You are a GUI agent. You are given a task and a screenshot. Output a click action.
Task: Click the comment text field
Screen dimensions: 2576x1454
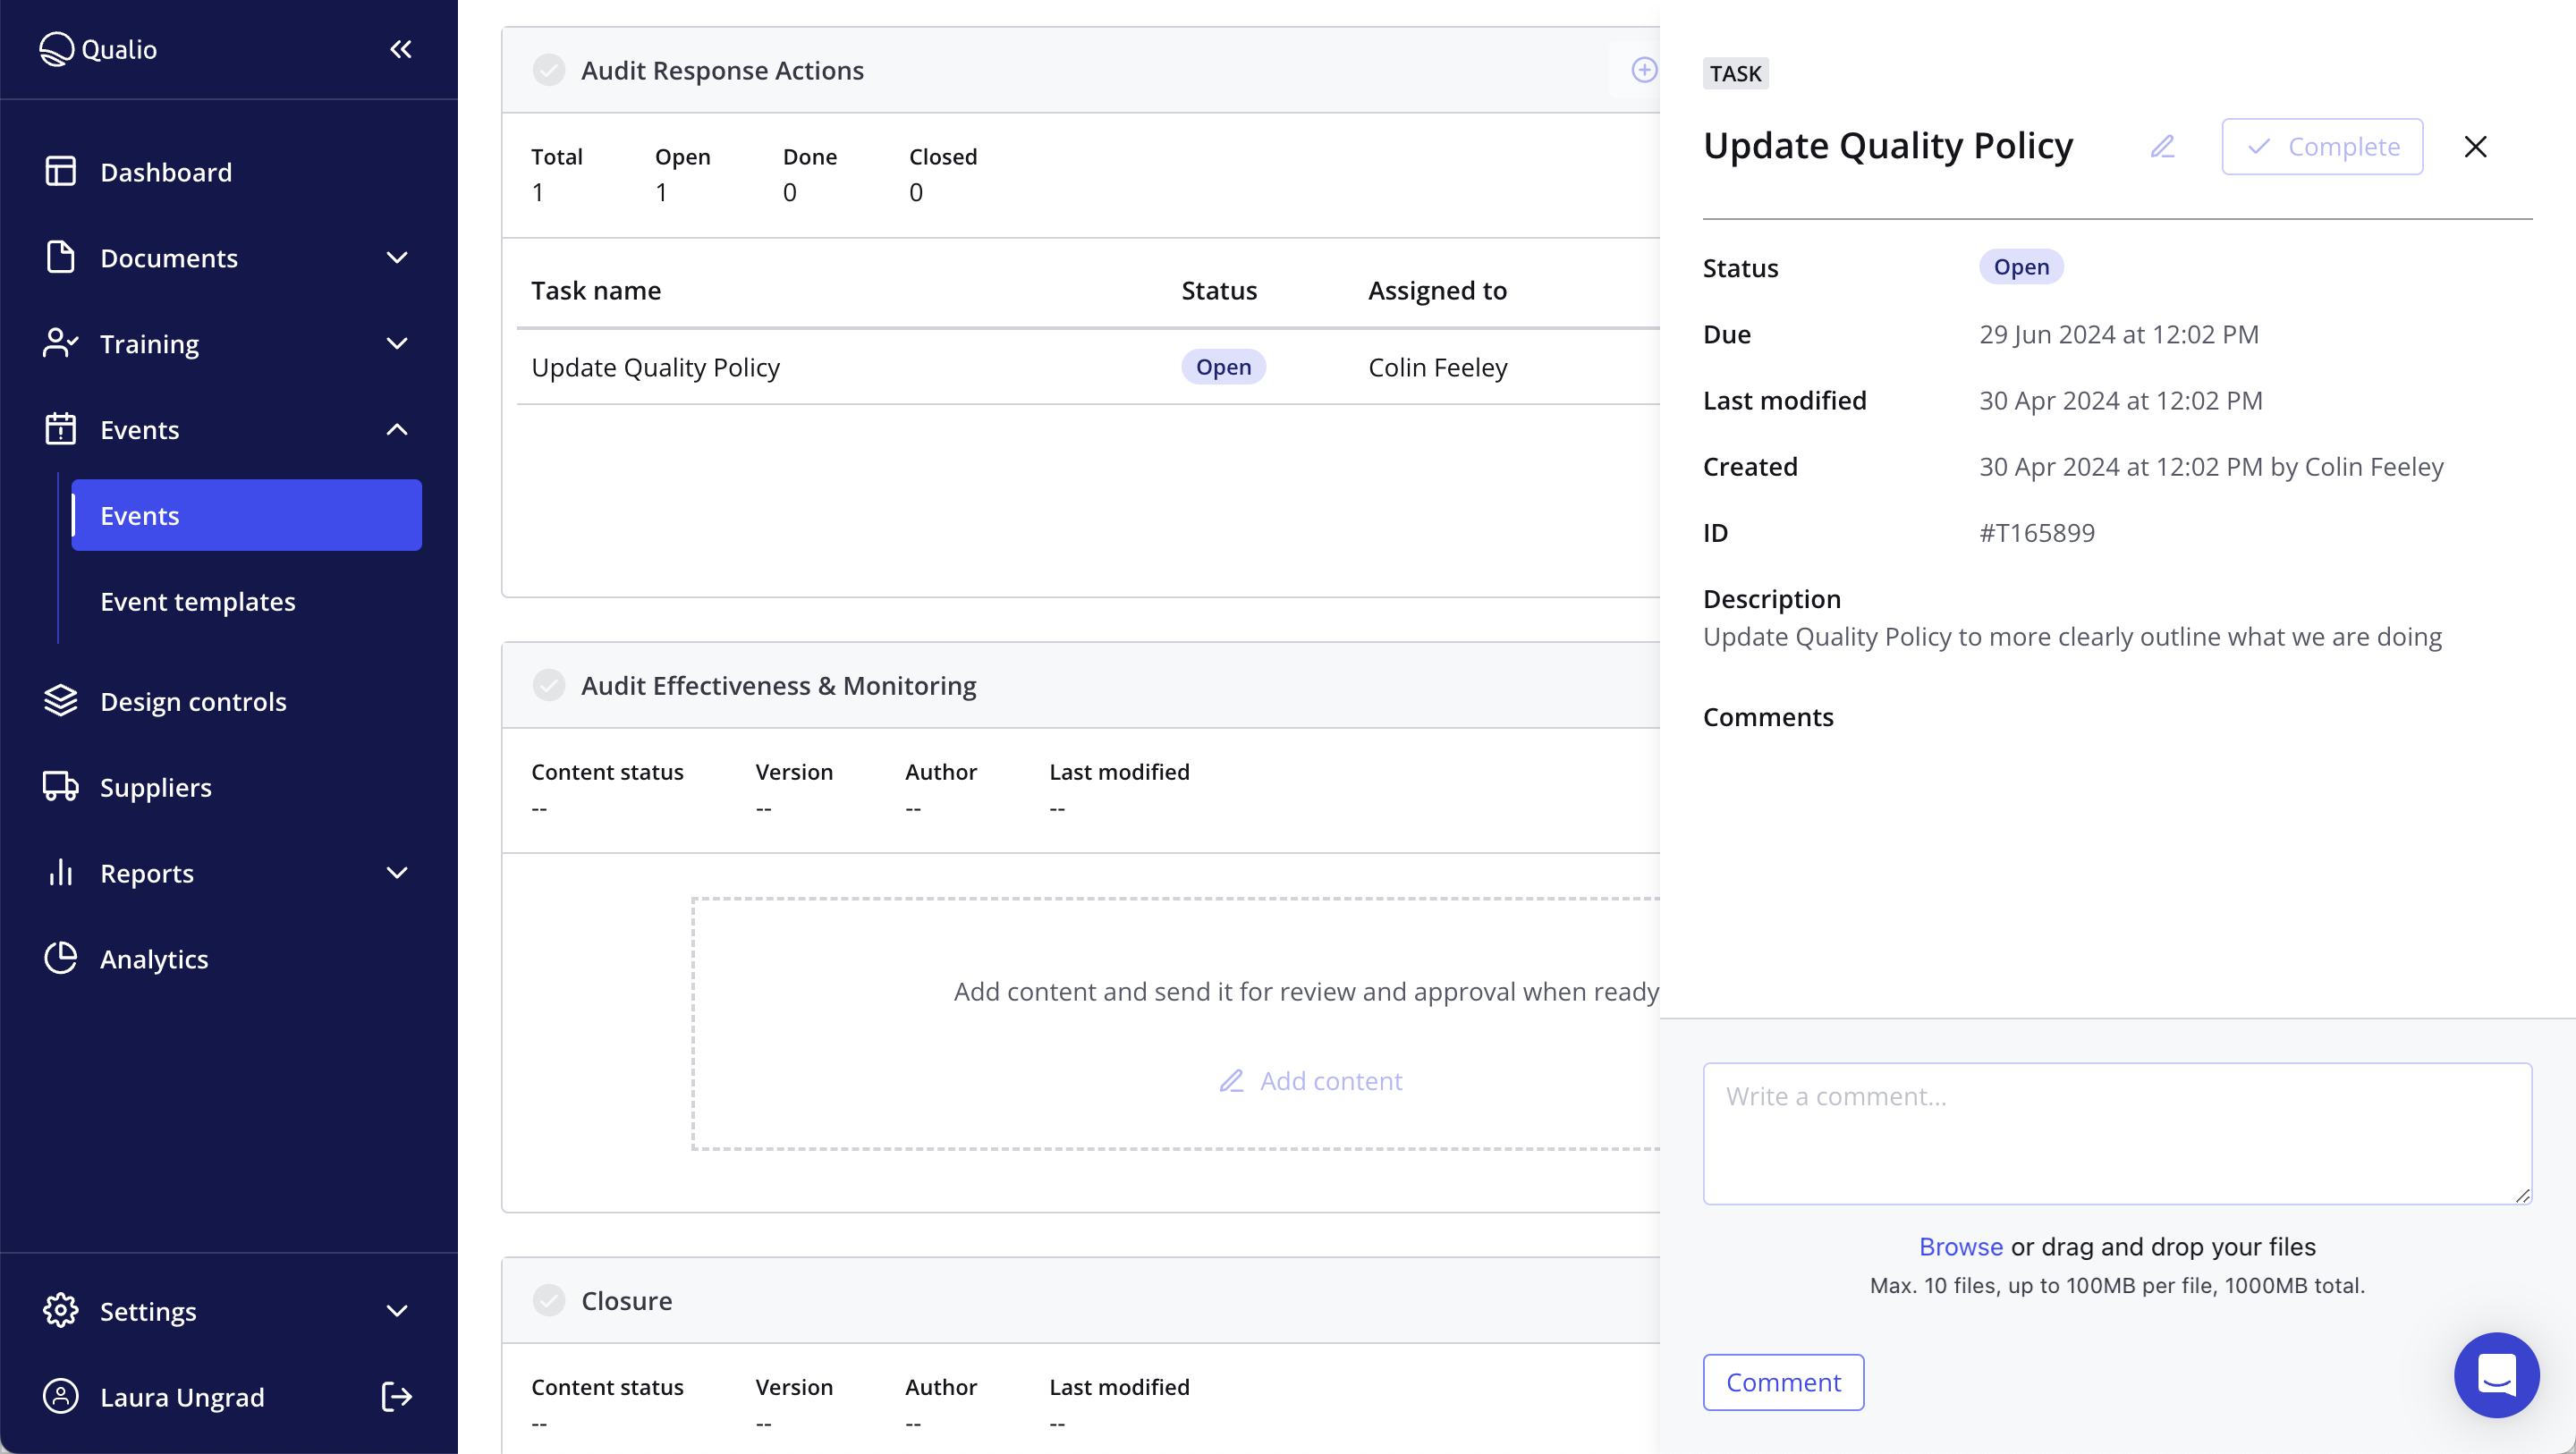(2117, 1133)
